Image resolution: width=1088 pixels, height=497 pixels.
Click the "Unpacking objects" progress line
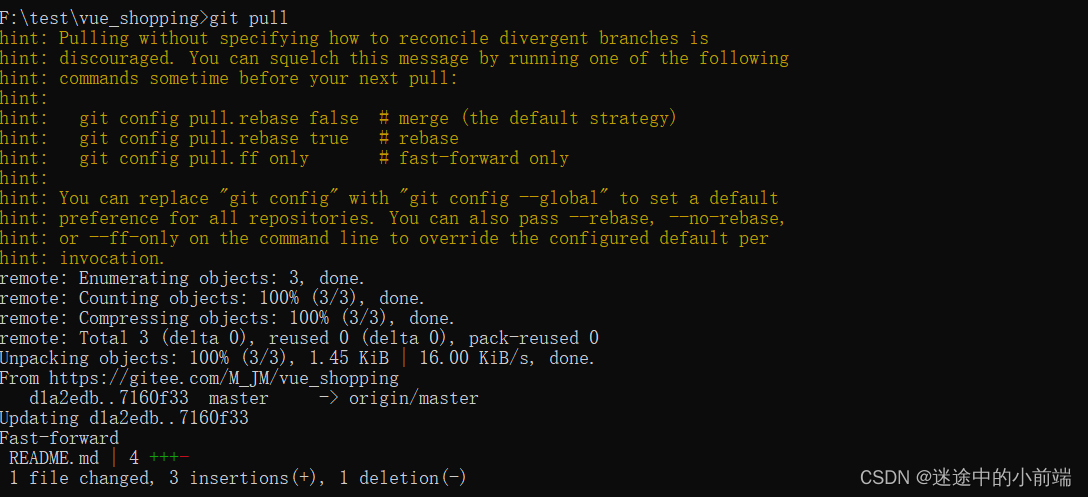coord(297,358)
